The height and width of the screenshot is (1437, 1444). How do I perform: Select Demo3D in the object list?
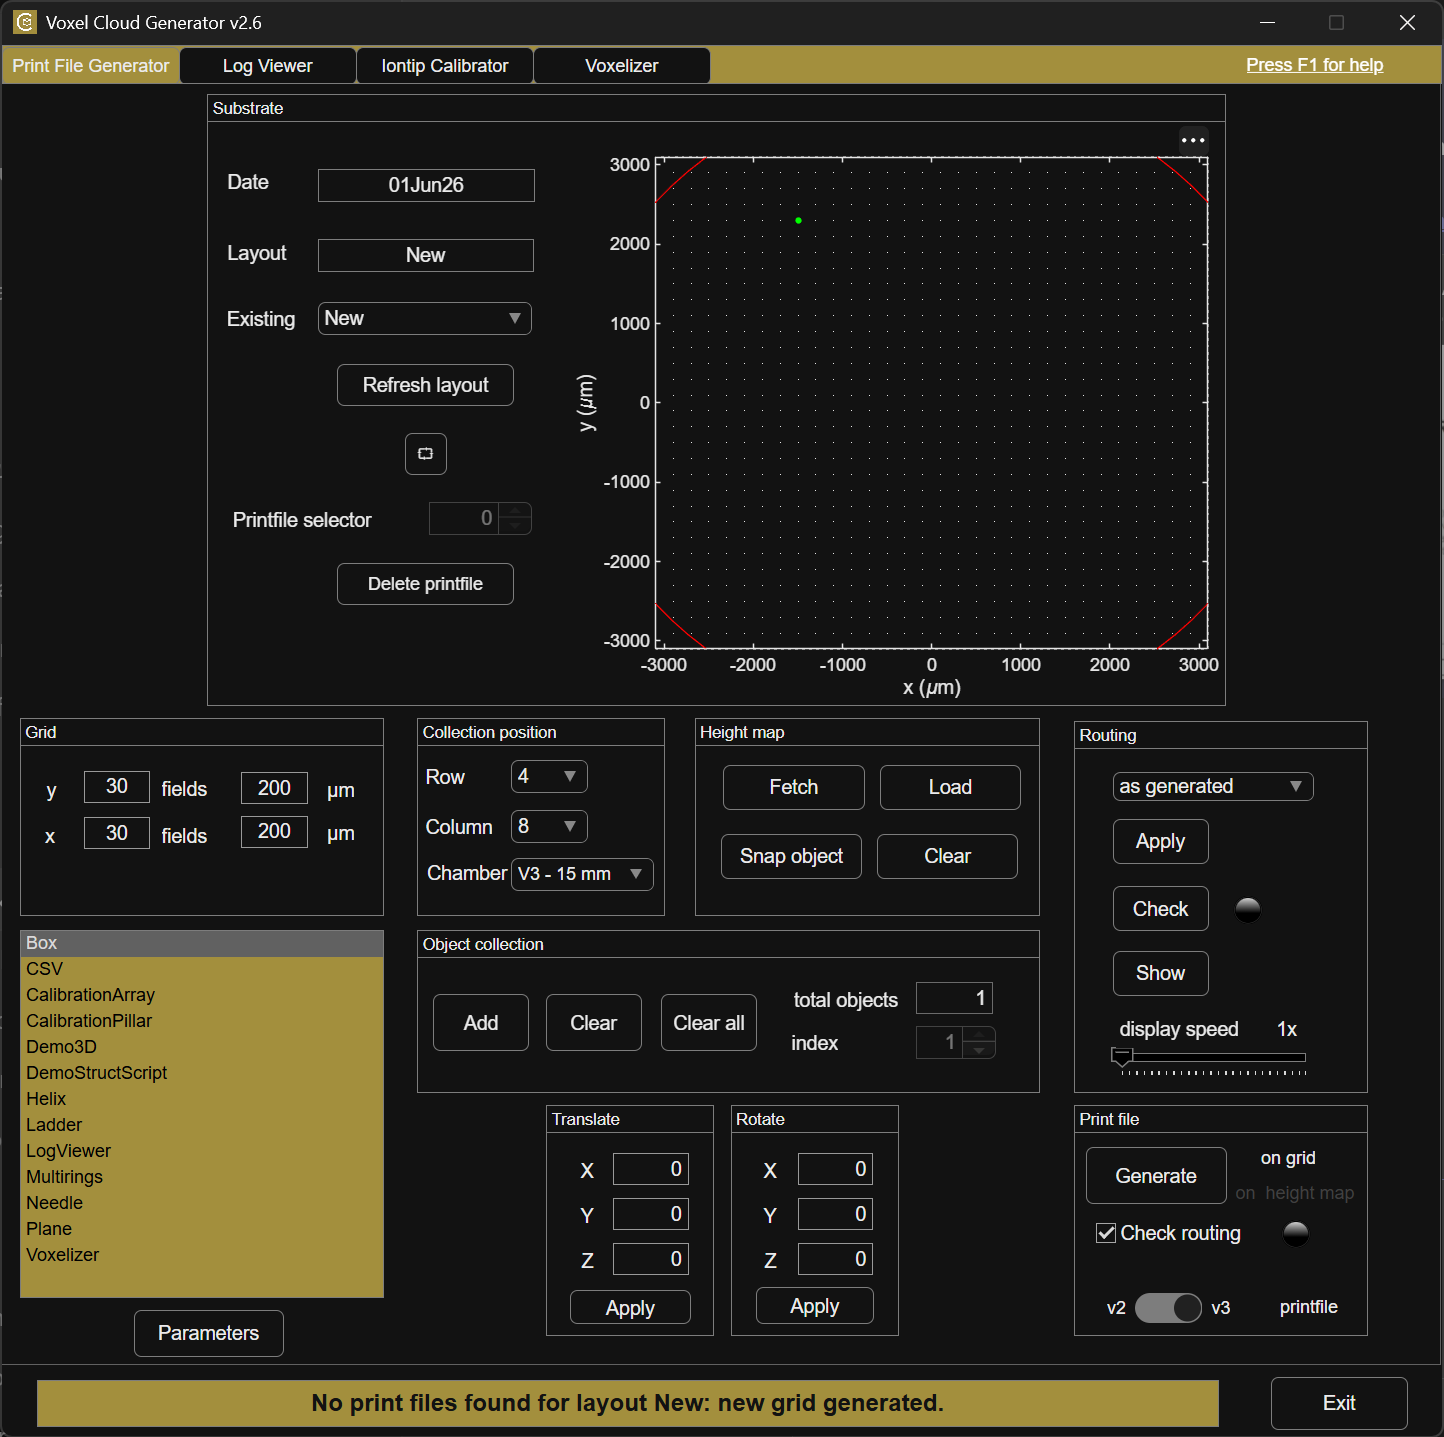(x=202, y=1047)
